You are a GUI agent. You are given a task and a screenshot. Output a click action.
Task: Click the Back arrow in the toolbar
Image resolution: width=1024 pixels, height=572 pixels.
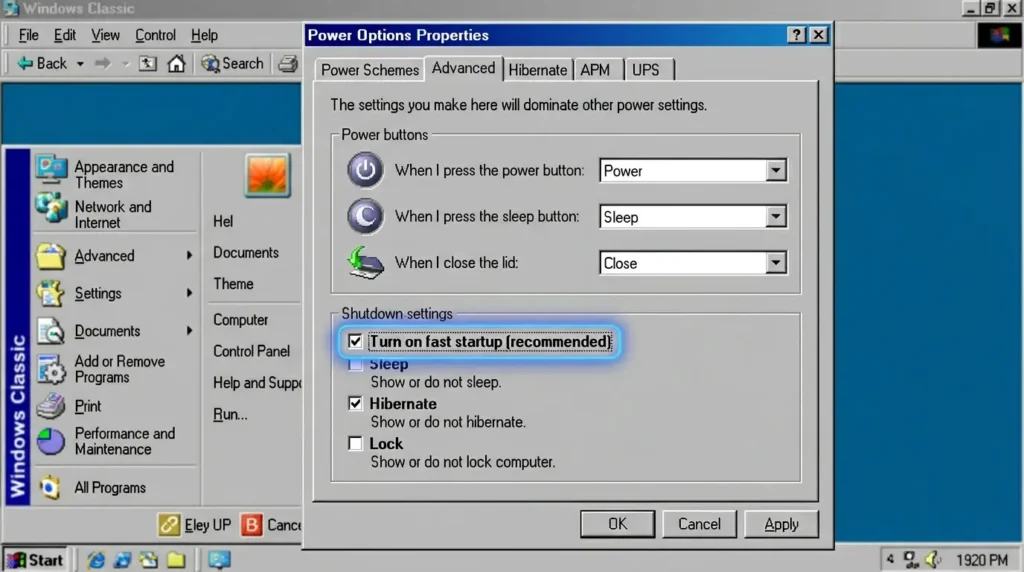25,63
